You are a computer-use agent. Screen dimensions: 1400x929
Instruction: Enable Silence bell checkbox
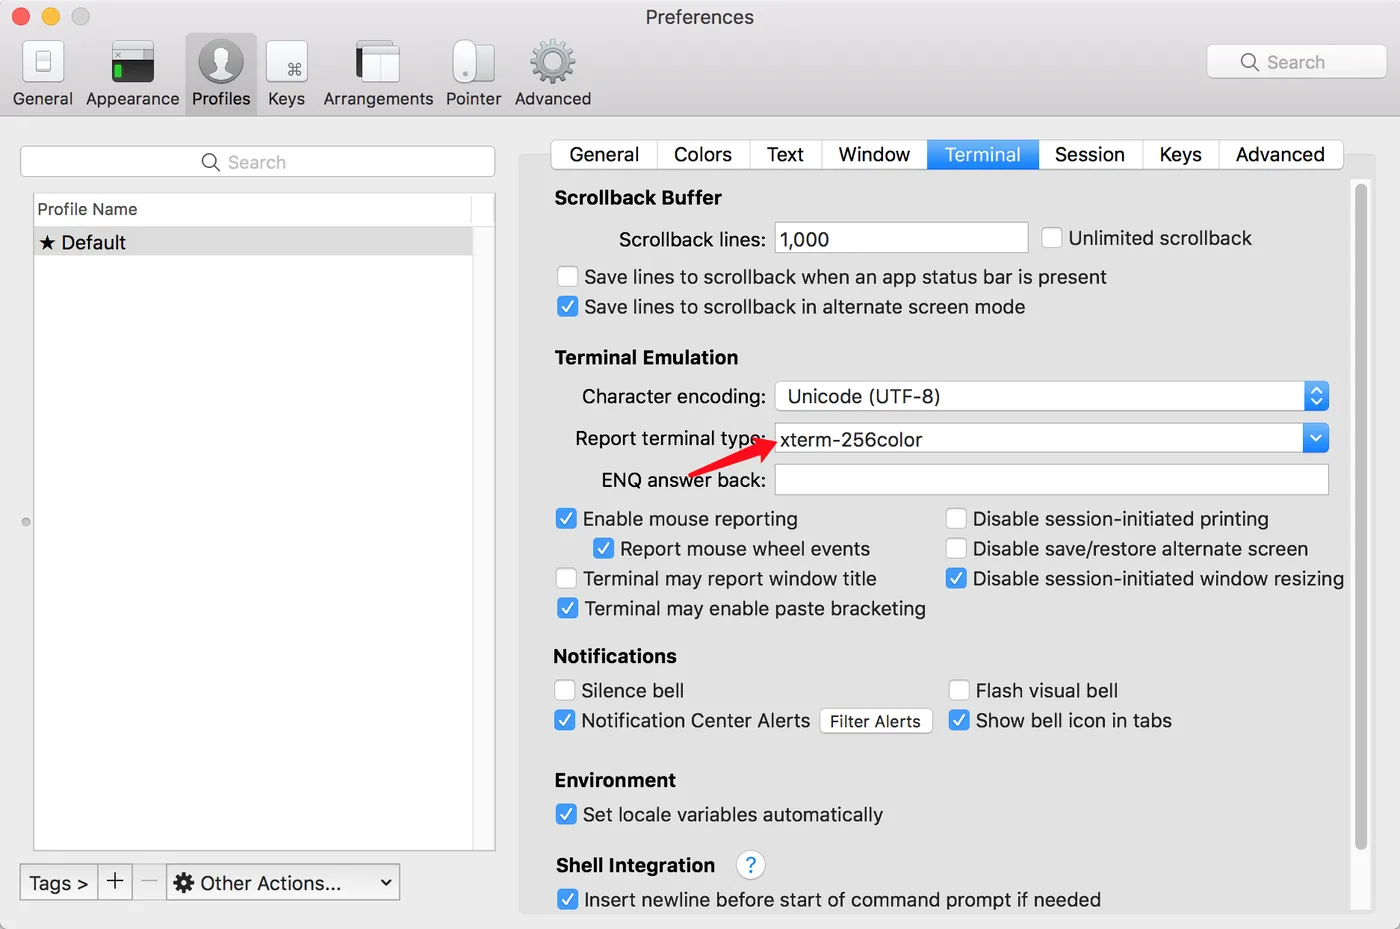coord(565,690)
